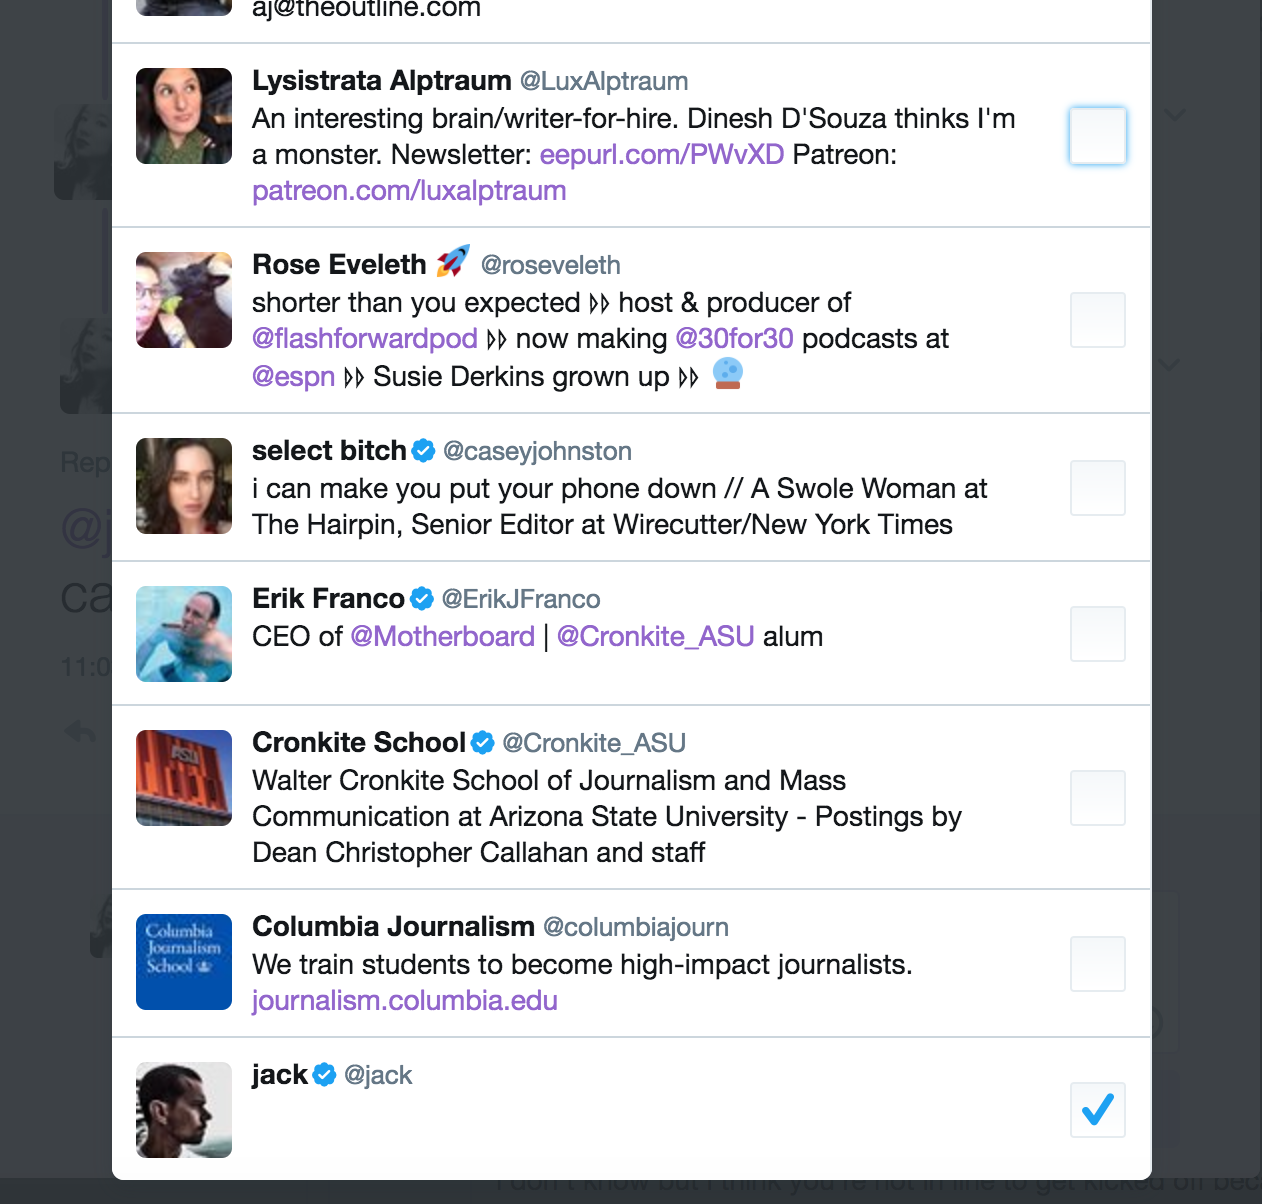Viewport: 1262px width, 1204px height.
Task: Select the Columbia Journalism checkbox
Action: (1097, 964)
